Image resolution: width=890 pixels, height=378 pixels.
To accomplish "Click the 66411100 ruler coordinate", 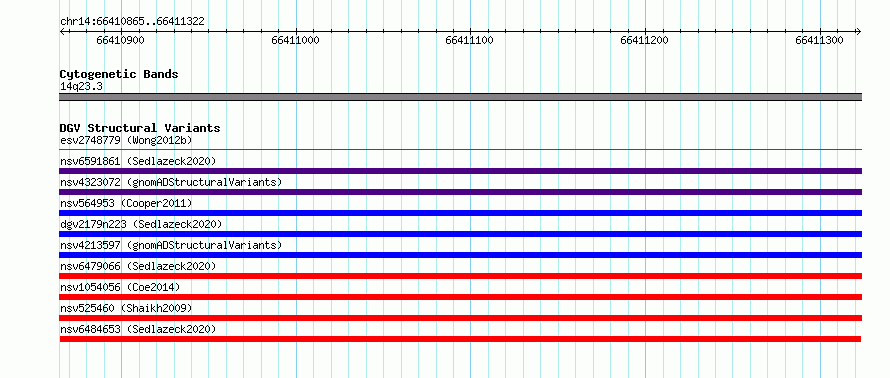I will (469, 40).
